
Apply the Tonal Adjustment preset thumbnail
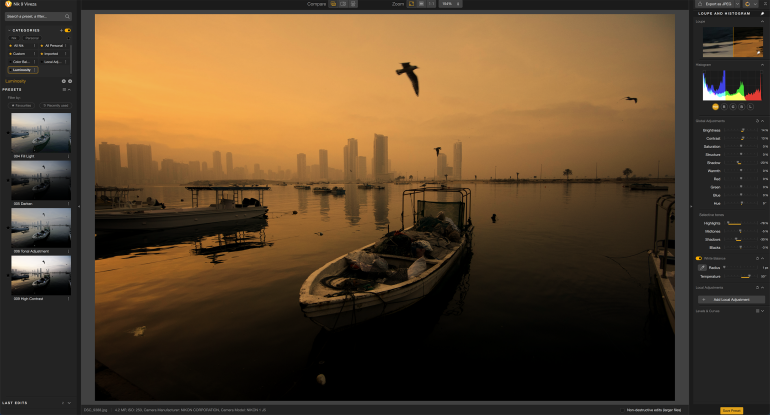tap(41, 227)
